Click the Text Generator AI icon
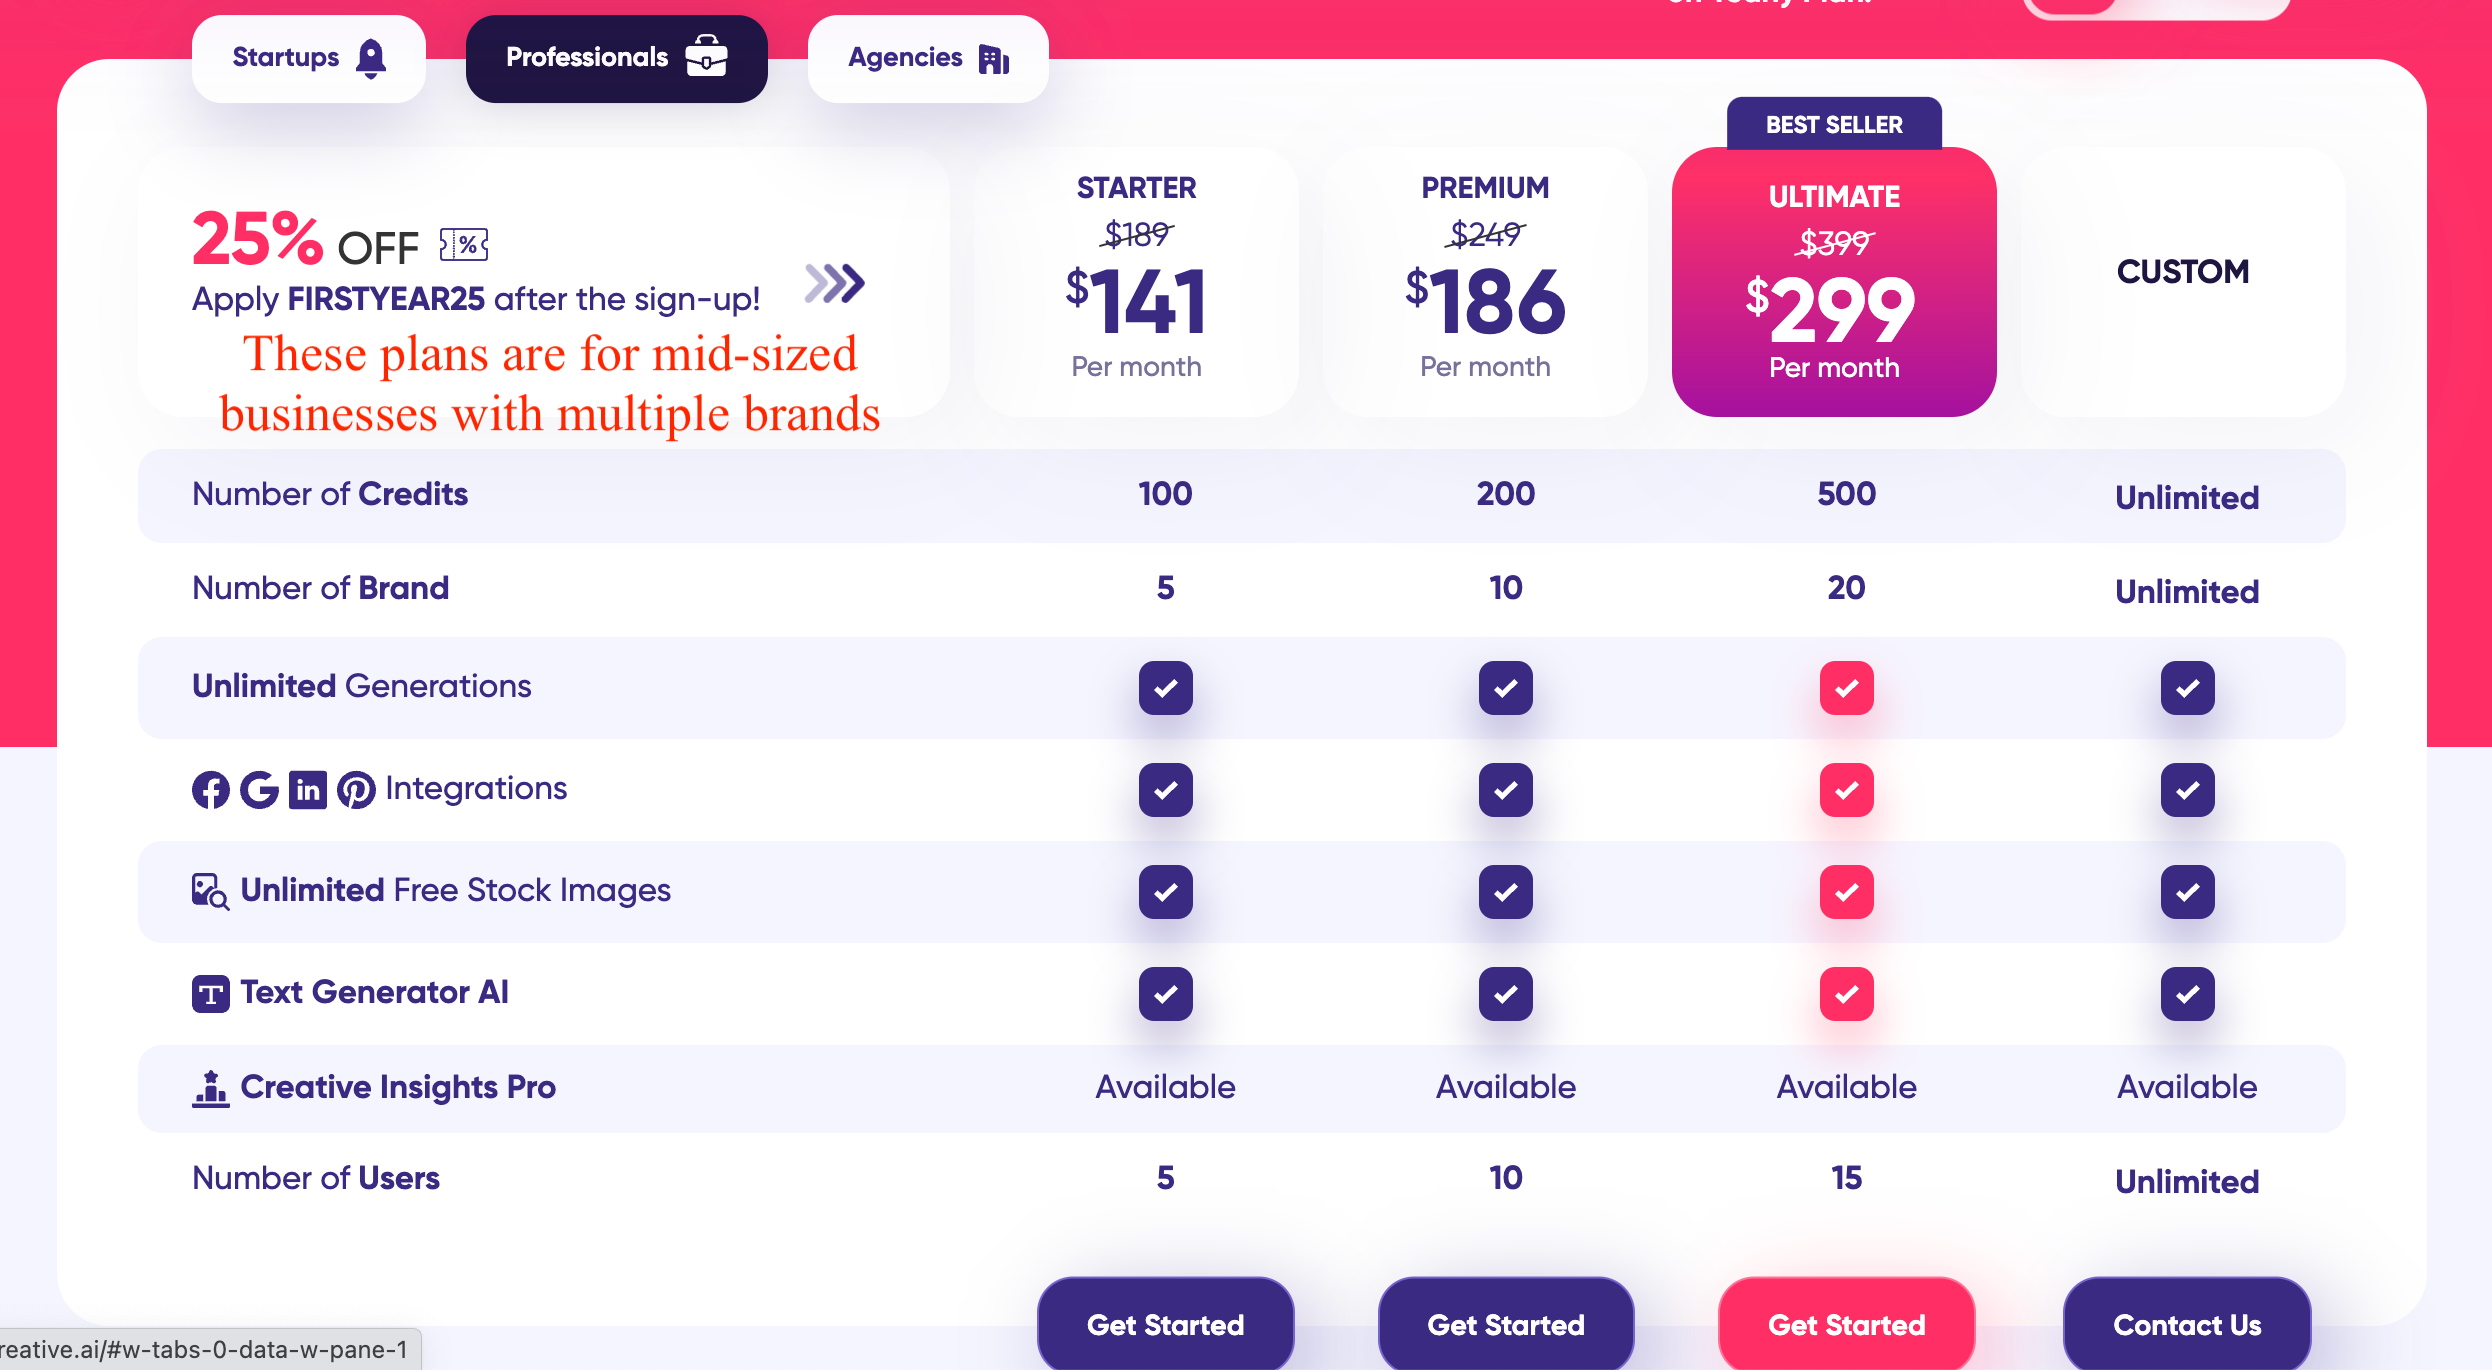Viewport: 2492px width, 1370px height. 210,994
